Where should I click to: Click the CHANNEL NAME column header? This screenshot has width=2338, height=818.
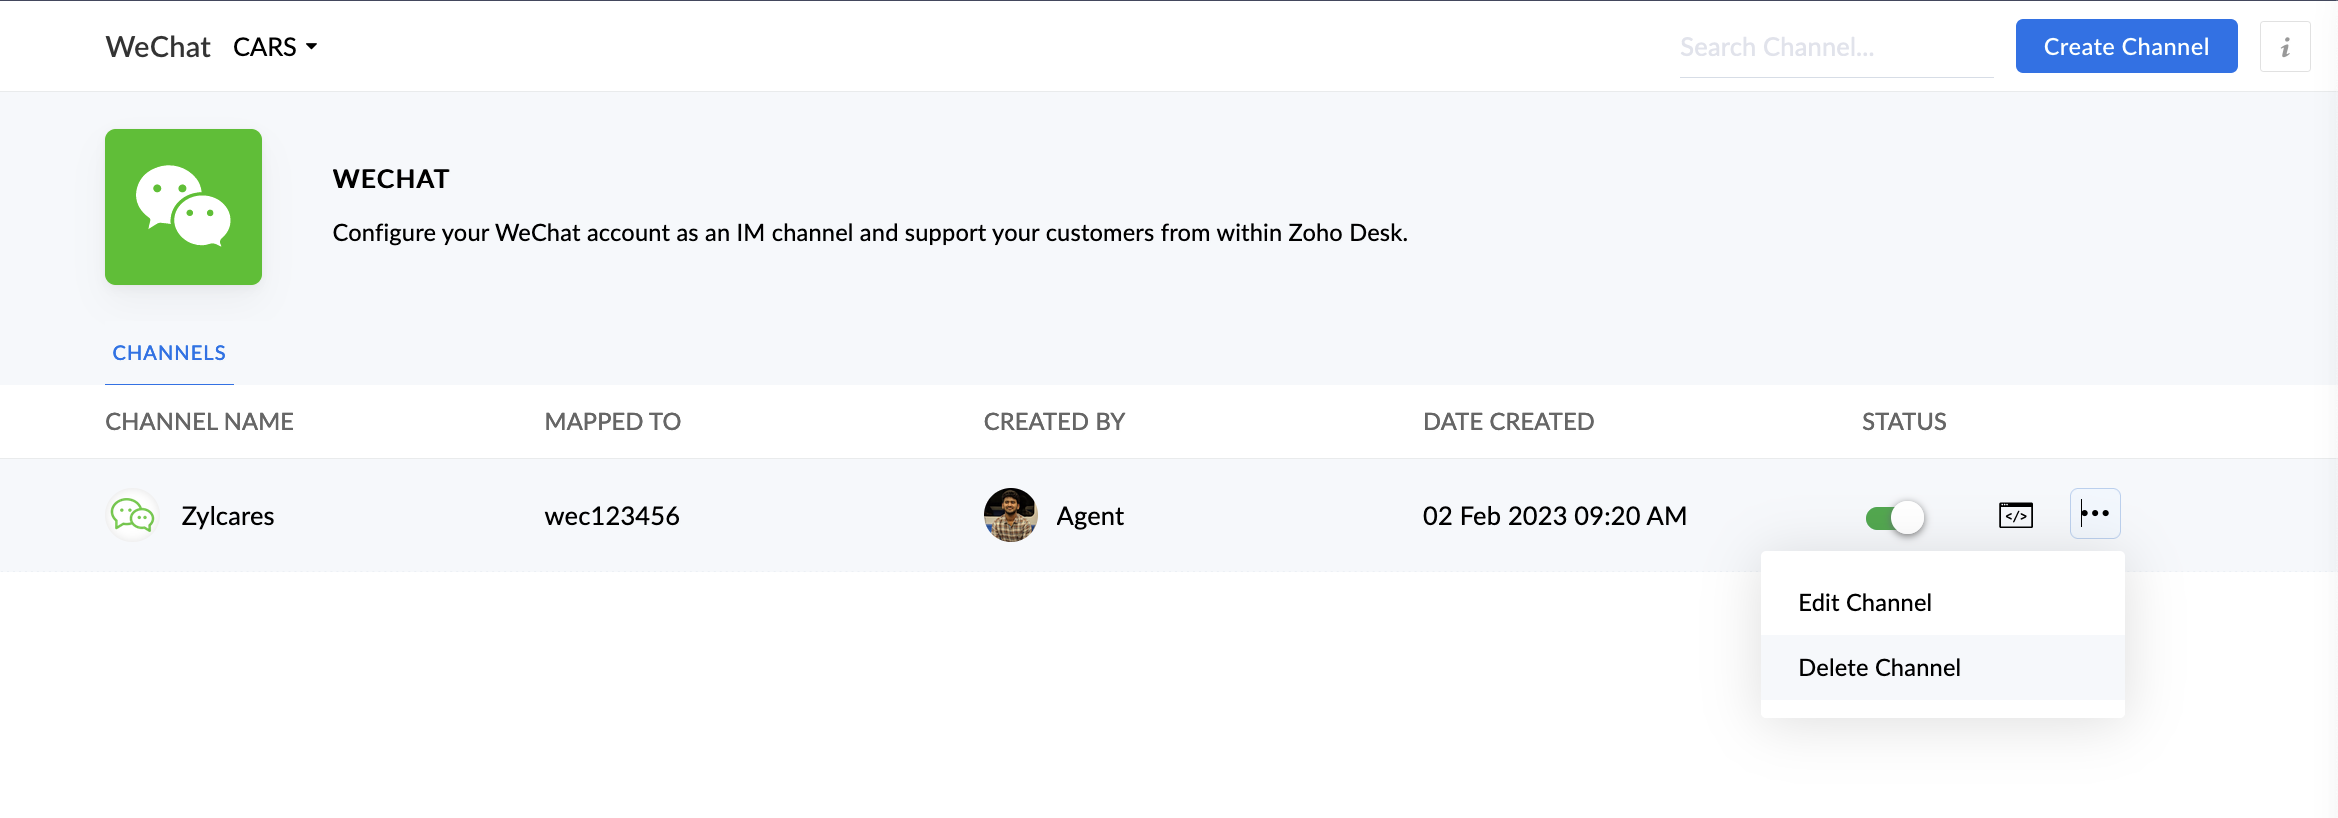point(199,422)
